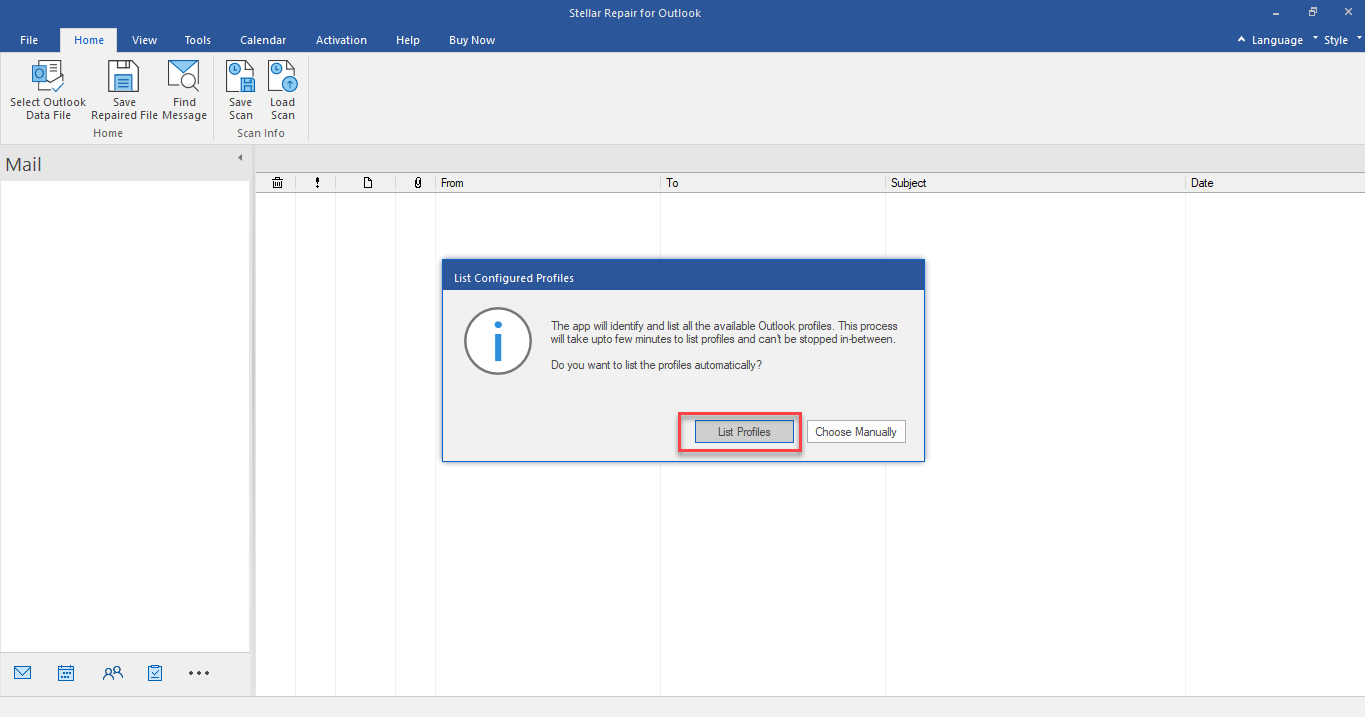1365x717 pixels.
Task: Open Find Message tool
Action: click(184, 90)
